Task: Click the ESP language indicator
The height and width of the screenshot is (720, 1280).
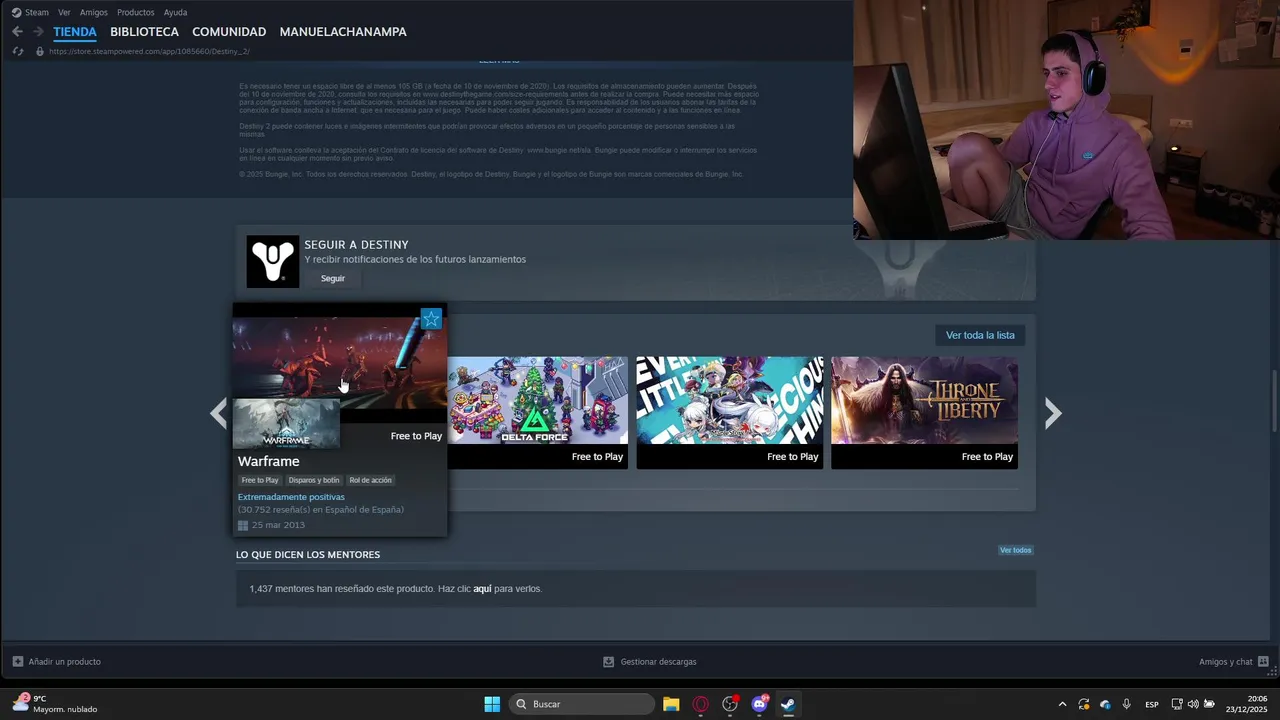Action: pos(1152,704)
